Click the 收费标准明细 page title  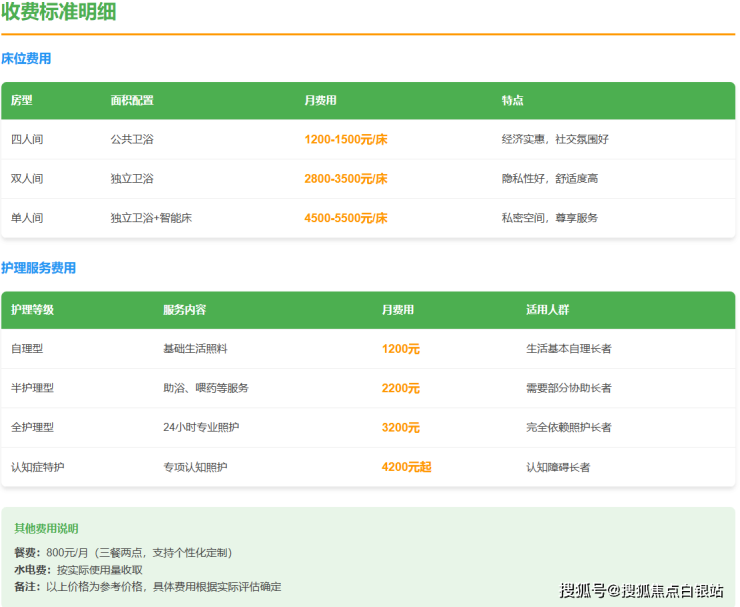coord(58,13)
